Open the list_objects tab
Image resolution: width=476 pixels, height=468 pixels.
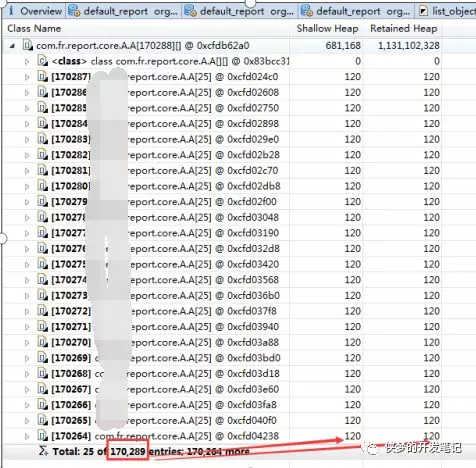(x=447, y=11)
